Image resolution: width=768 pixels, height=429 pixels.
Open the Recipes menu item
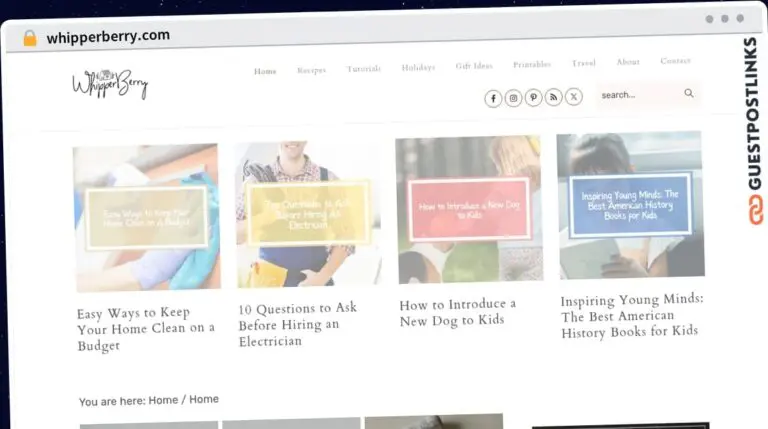pyautogui.click(x=312, y=70)
